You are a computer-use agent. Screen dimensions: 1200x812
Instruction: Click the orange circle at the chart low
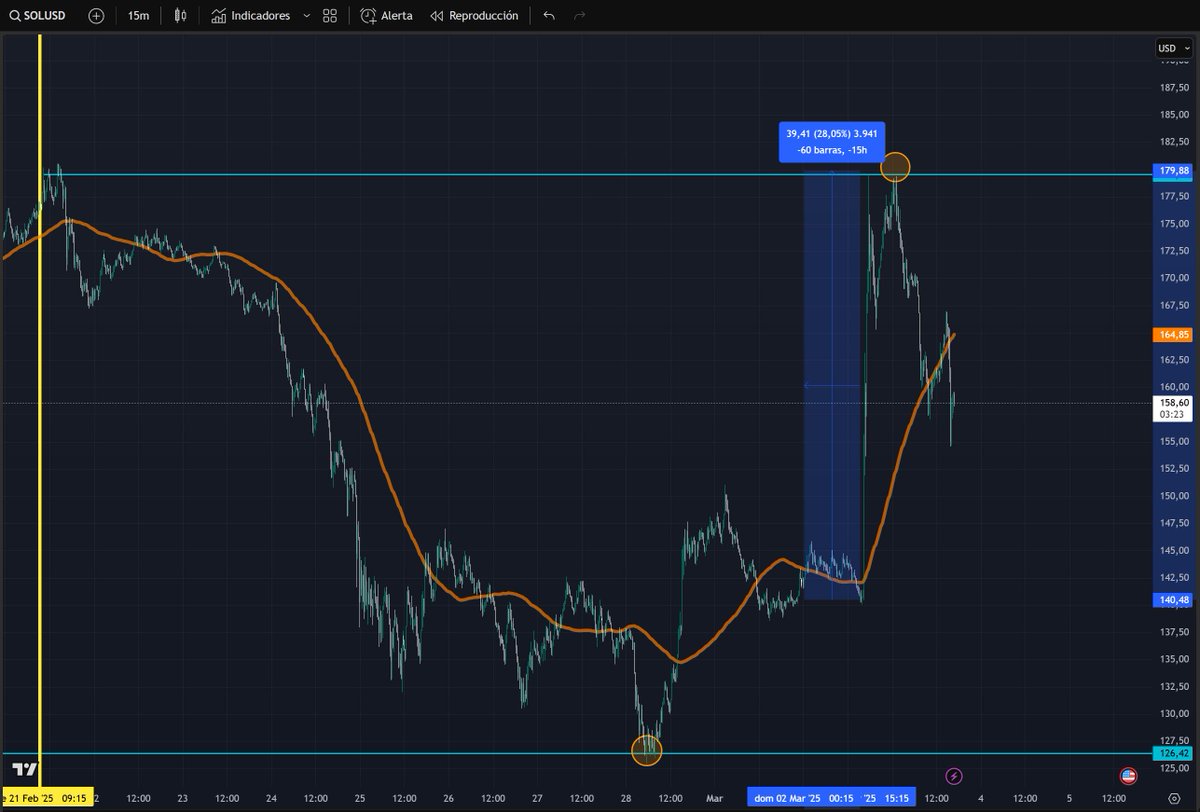pyautogui.click(x=647, y=750)
